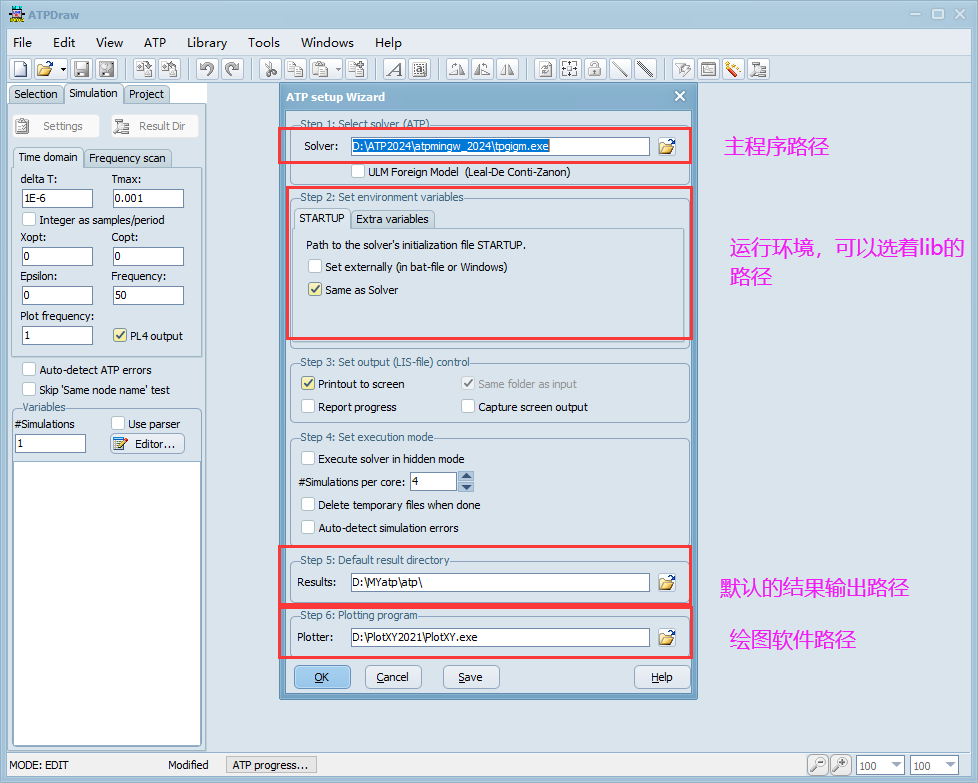Increase Simulations per core with up arrow

(466, 476)
